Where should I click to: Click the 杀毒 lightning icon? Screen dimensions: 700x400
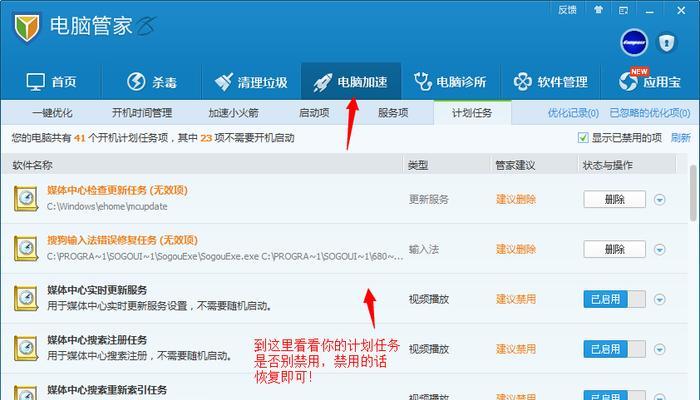click(x=136, y=82)
